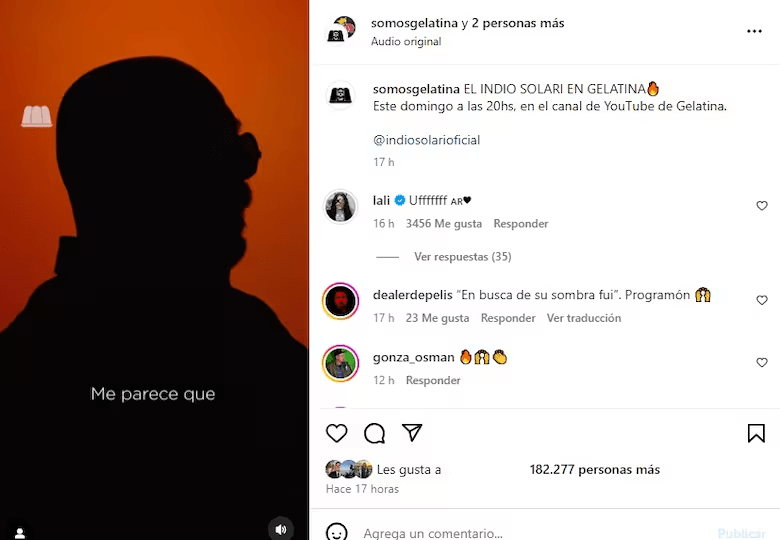Open @indiosolarioficial profile link

point(426,140)
